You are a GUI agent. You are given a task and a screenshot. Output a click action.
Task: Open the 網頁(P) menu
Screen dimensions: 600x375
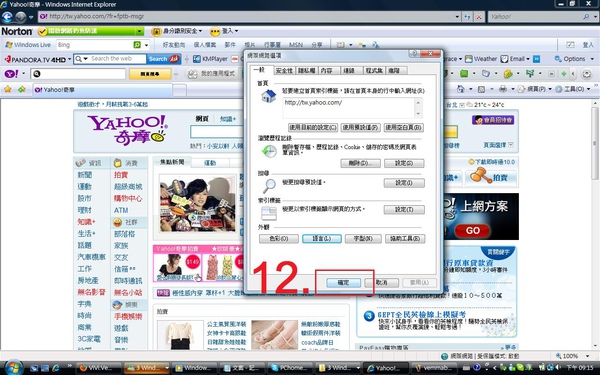[x=535, y=89]
